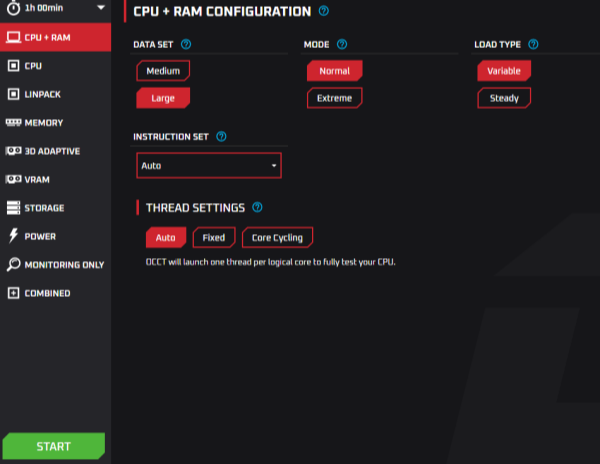Set thread settings to Auto
The image size is (600, 464).
(x=166, y=238)
